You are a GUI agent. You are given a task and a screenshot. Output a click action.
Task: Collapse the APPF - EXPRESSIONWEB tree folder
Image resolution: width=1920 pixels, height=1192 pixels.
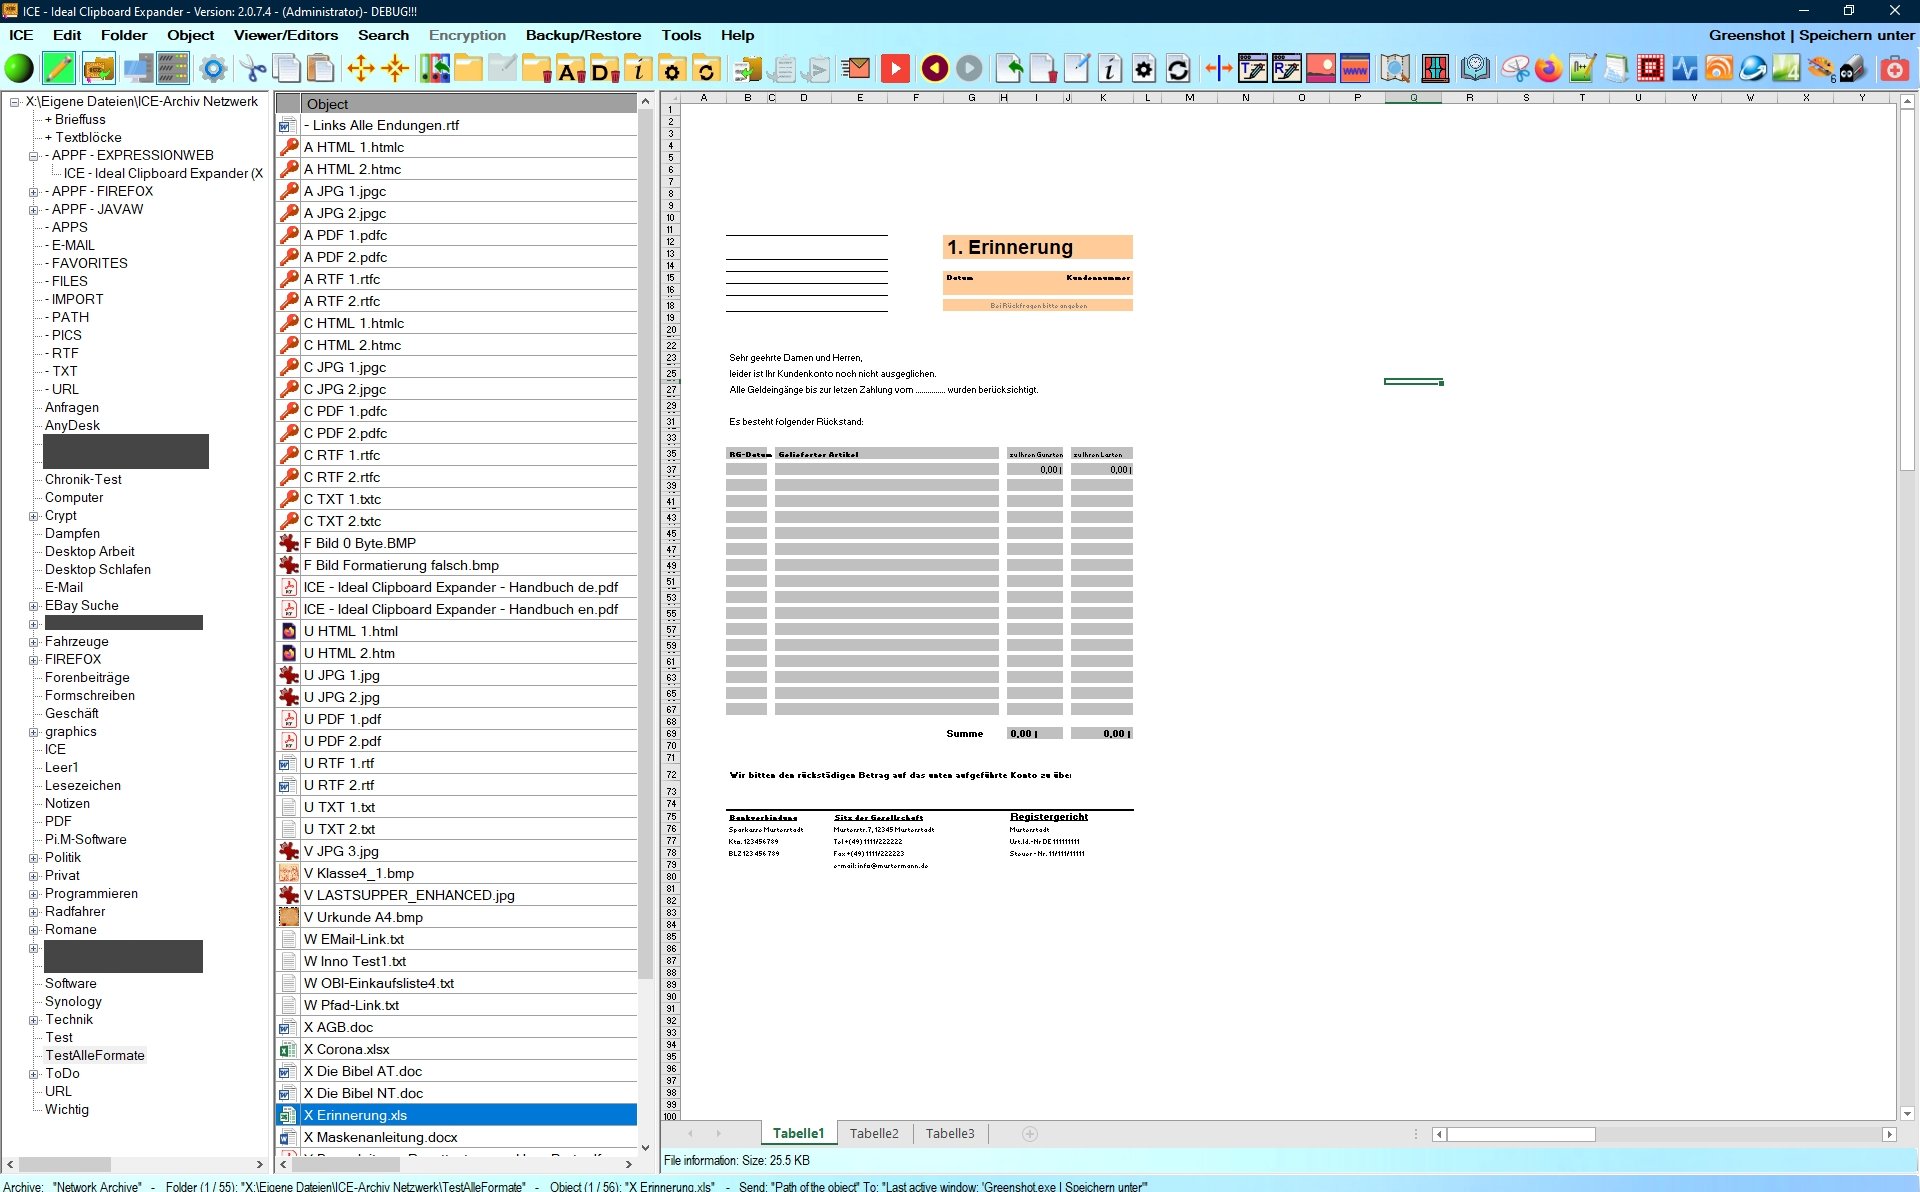tap(33, 156)
